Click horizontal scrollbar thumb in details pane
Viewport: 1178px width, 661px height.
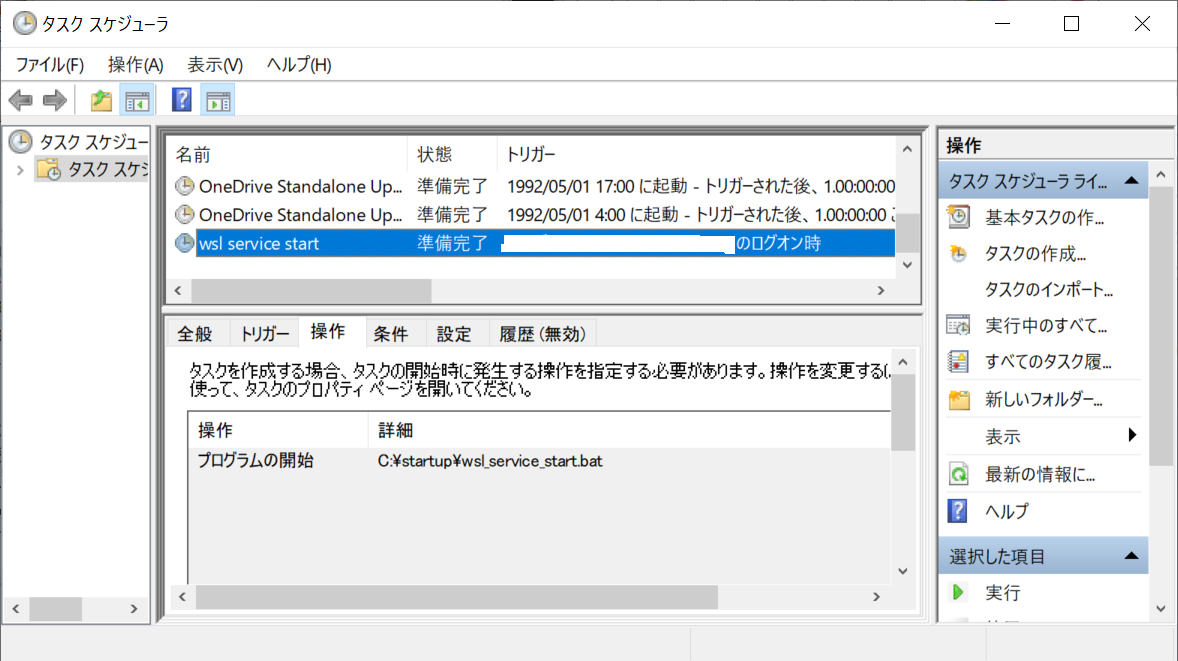coord(457,596)
